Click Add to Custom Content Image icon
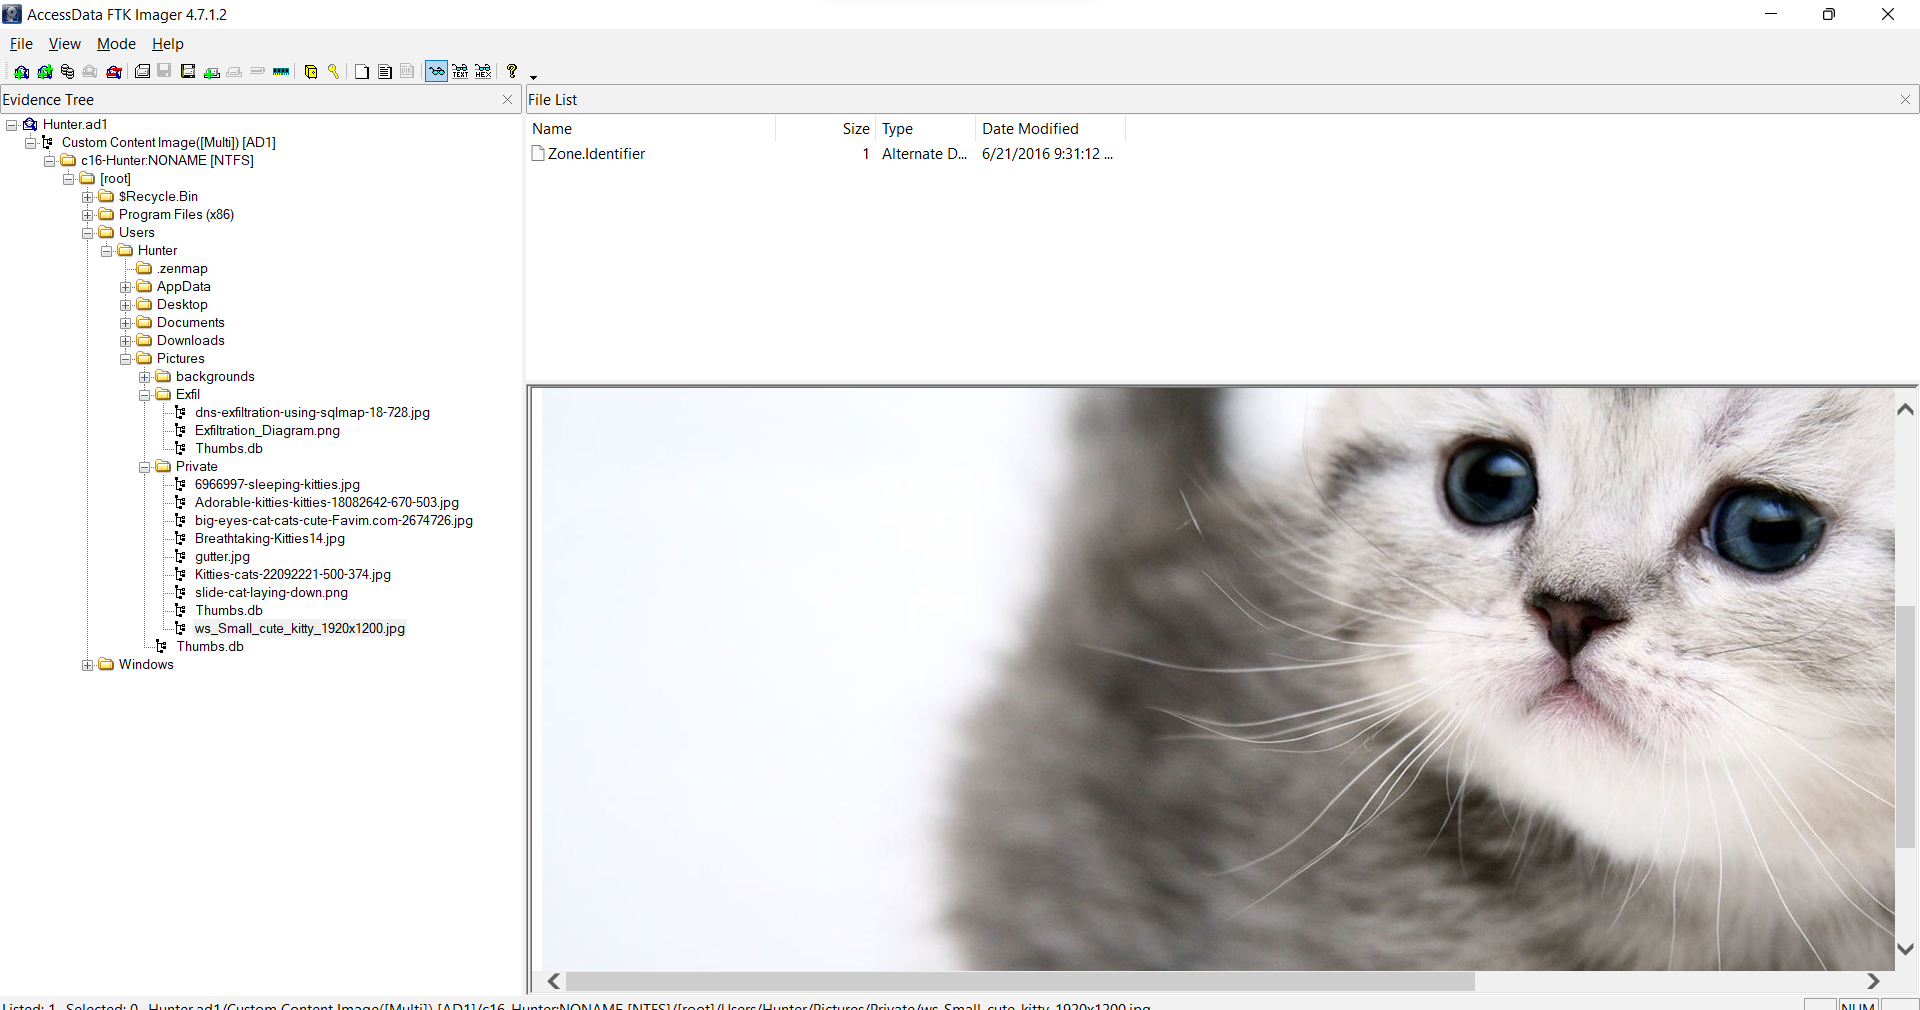 pyautogui.click(x=212, y=71)
